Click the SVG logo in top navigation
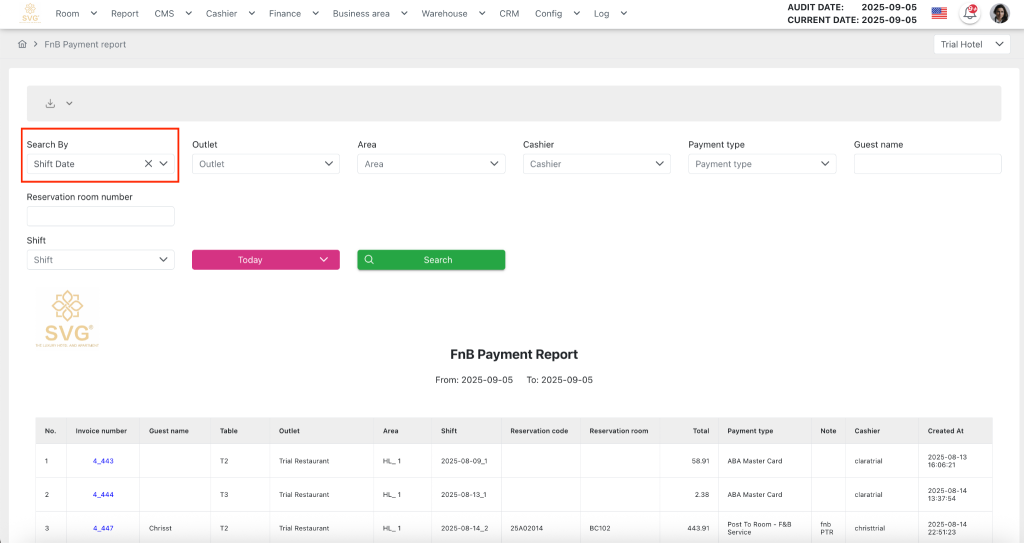1024x543 pixels. pyautogui.click(x=30, y=14)
